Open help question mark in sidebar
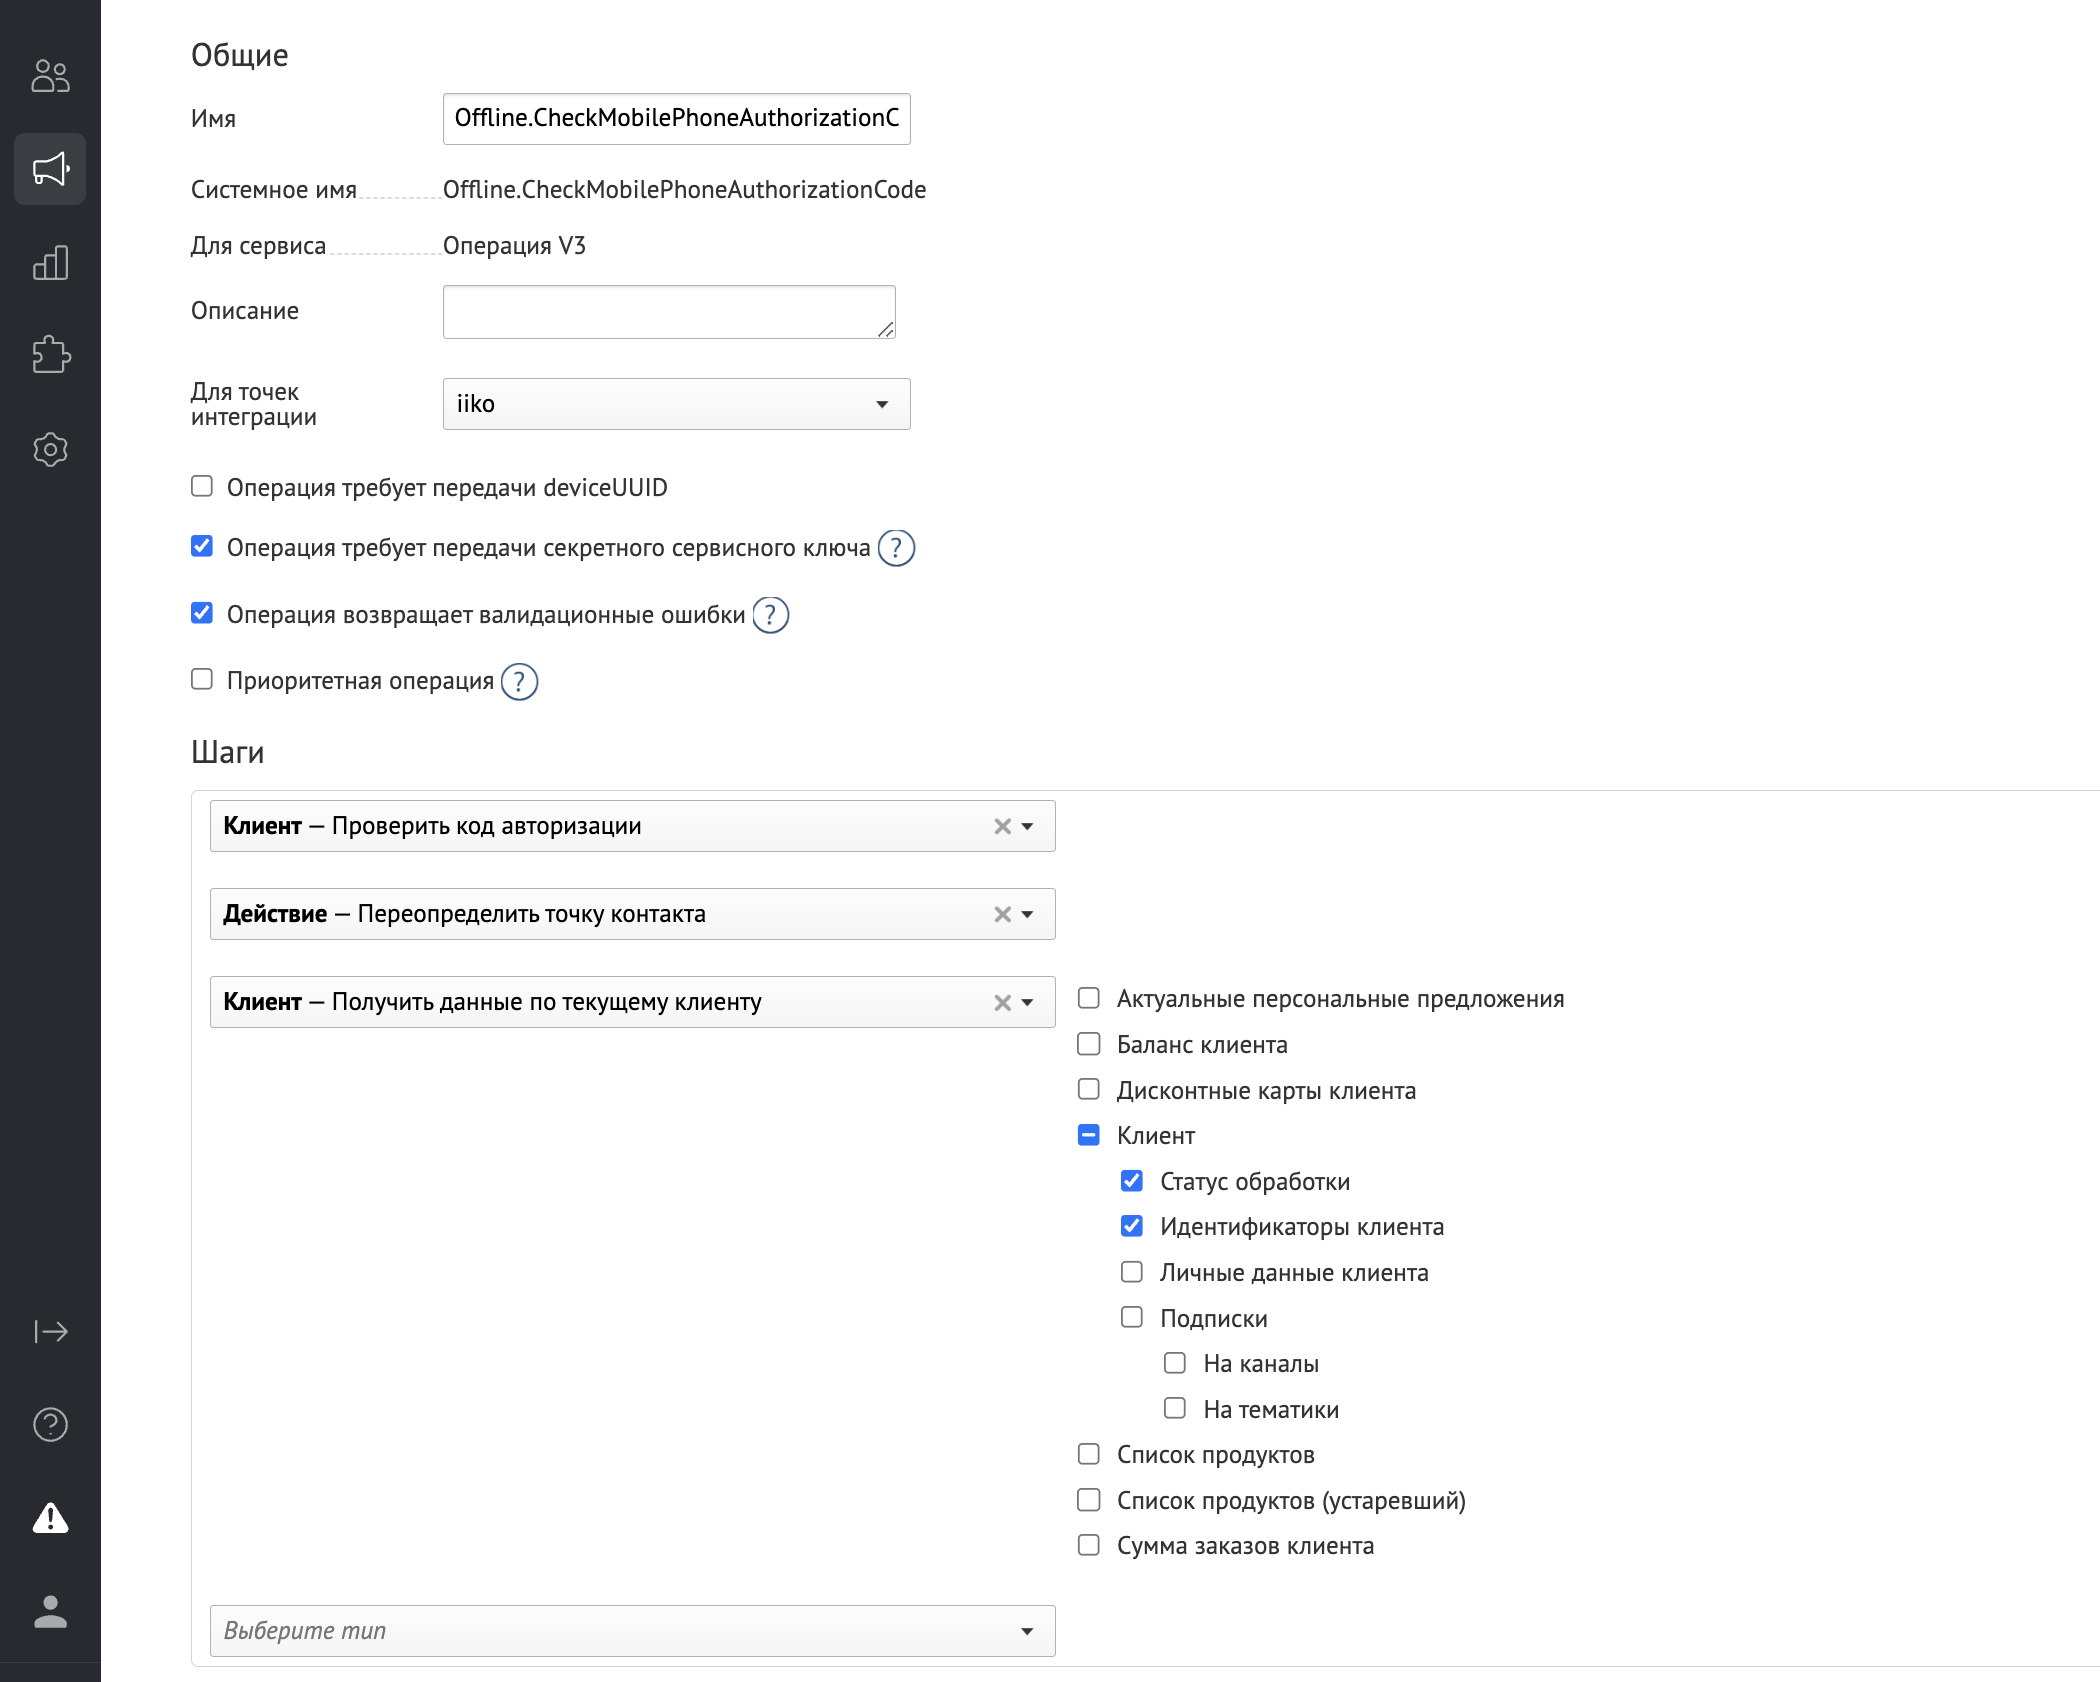The width and height of the screenshot is (2100, 1682). click(x=50, y=1424)
